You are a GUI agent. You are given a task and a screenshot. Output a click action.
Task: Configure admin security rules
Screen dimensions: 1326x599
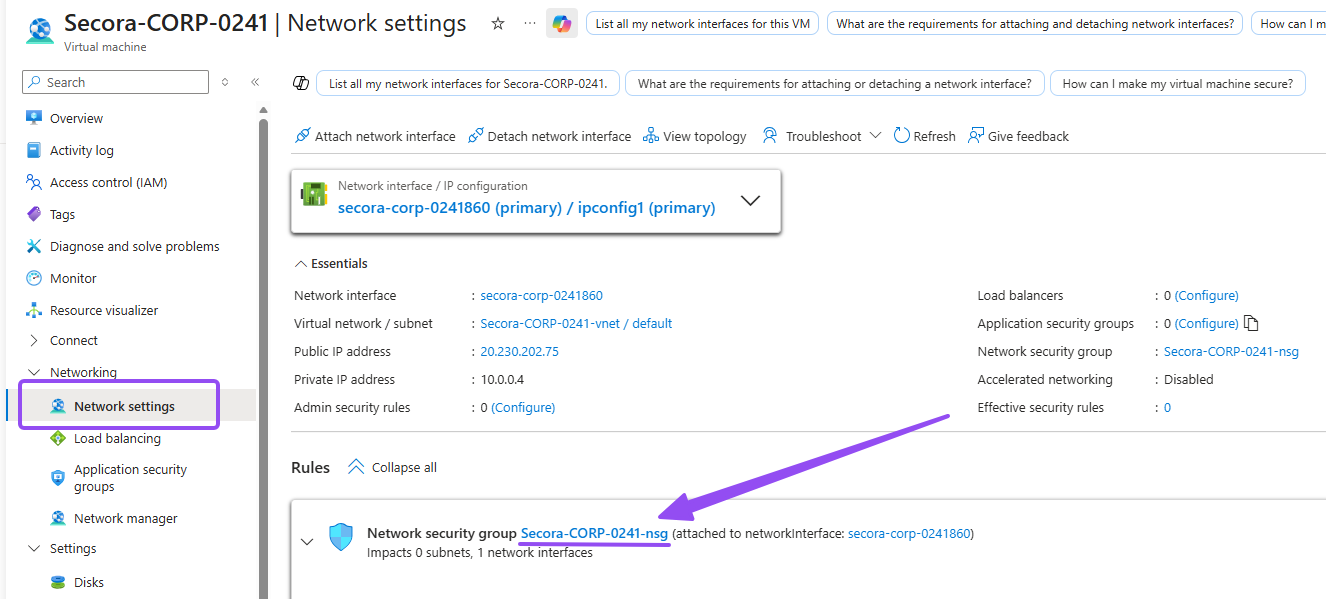point(523,407)
